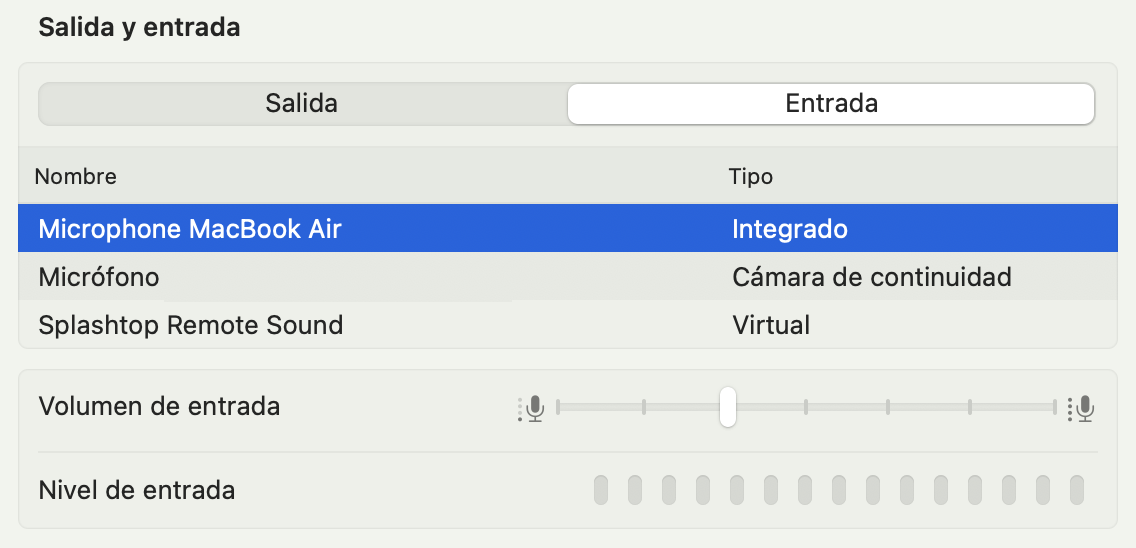Click the Virtual type cell

pos(771,325)
